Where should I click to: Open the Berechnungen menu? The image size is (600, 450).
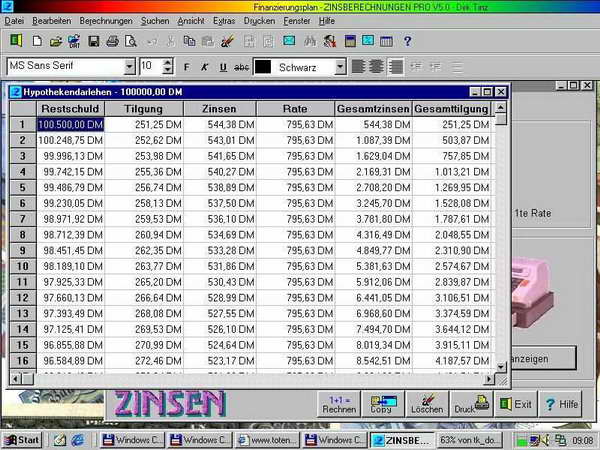click(105, 20)
